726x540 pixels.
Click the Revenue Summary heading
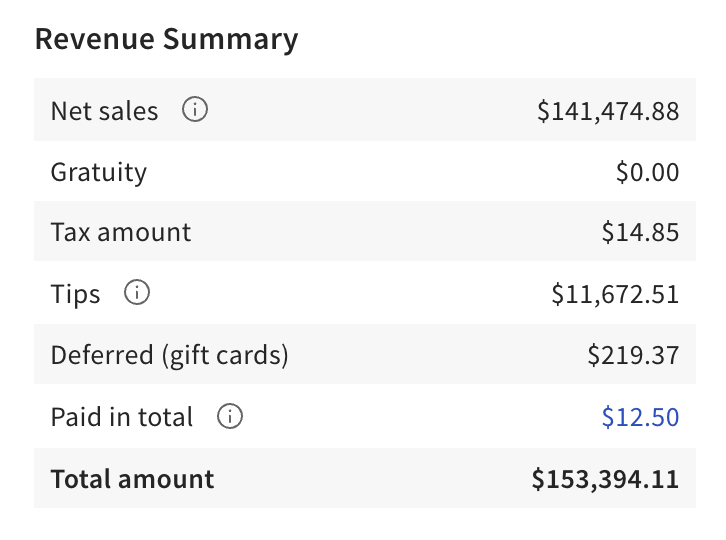166,39
